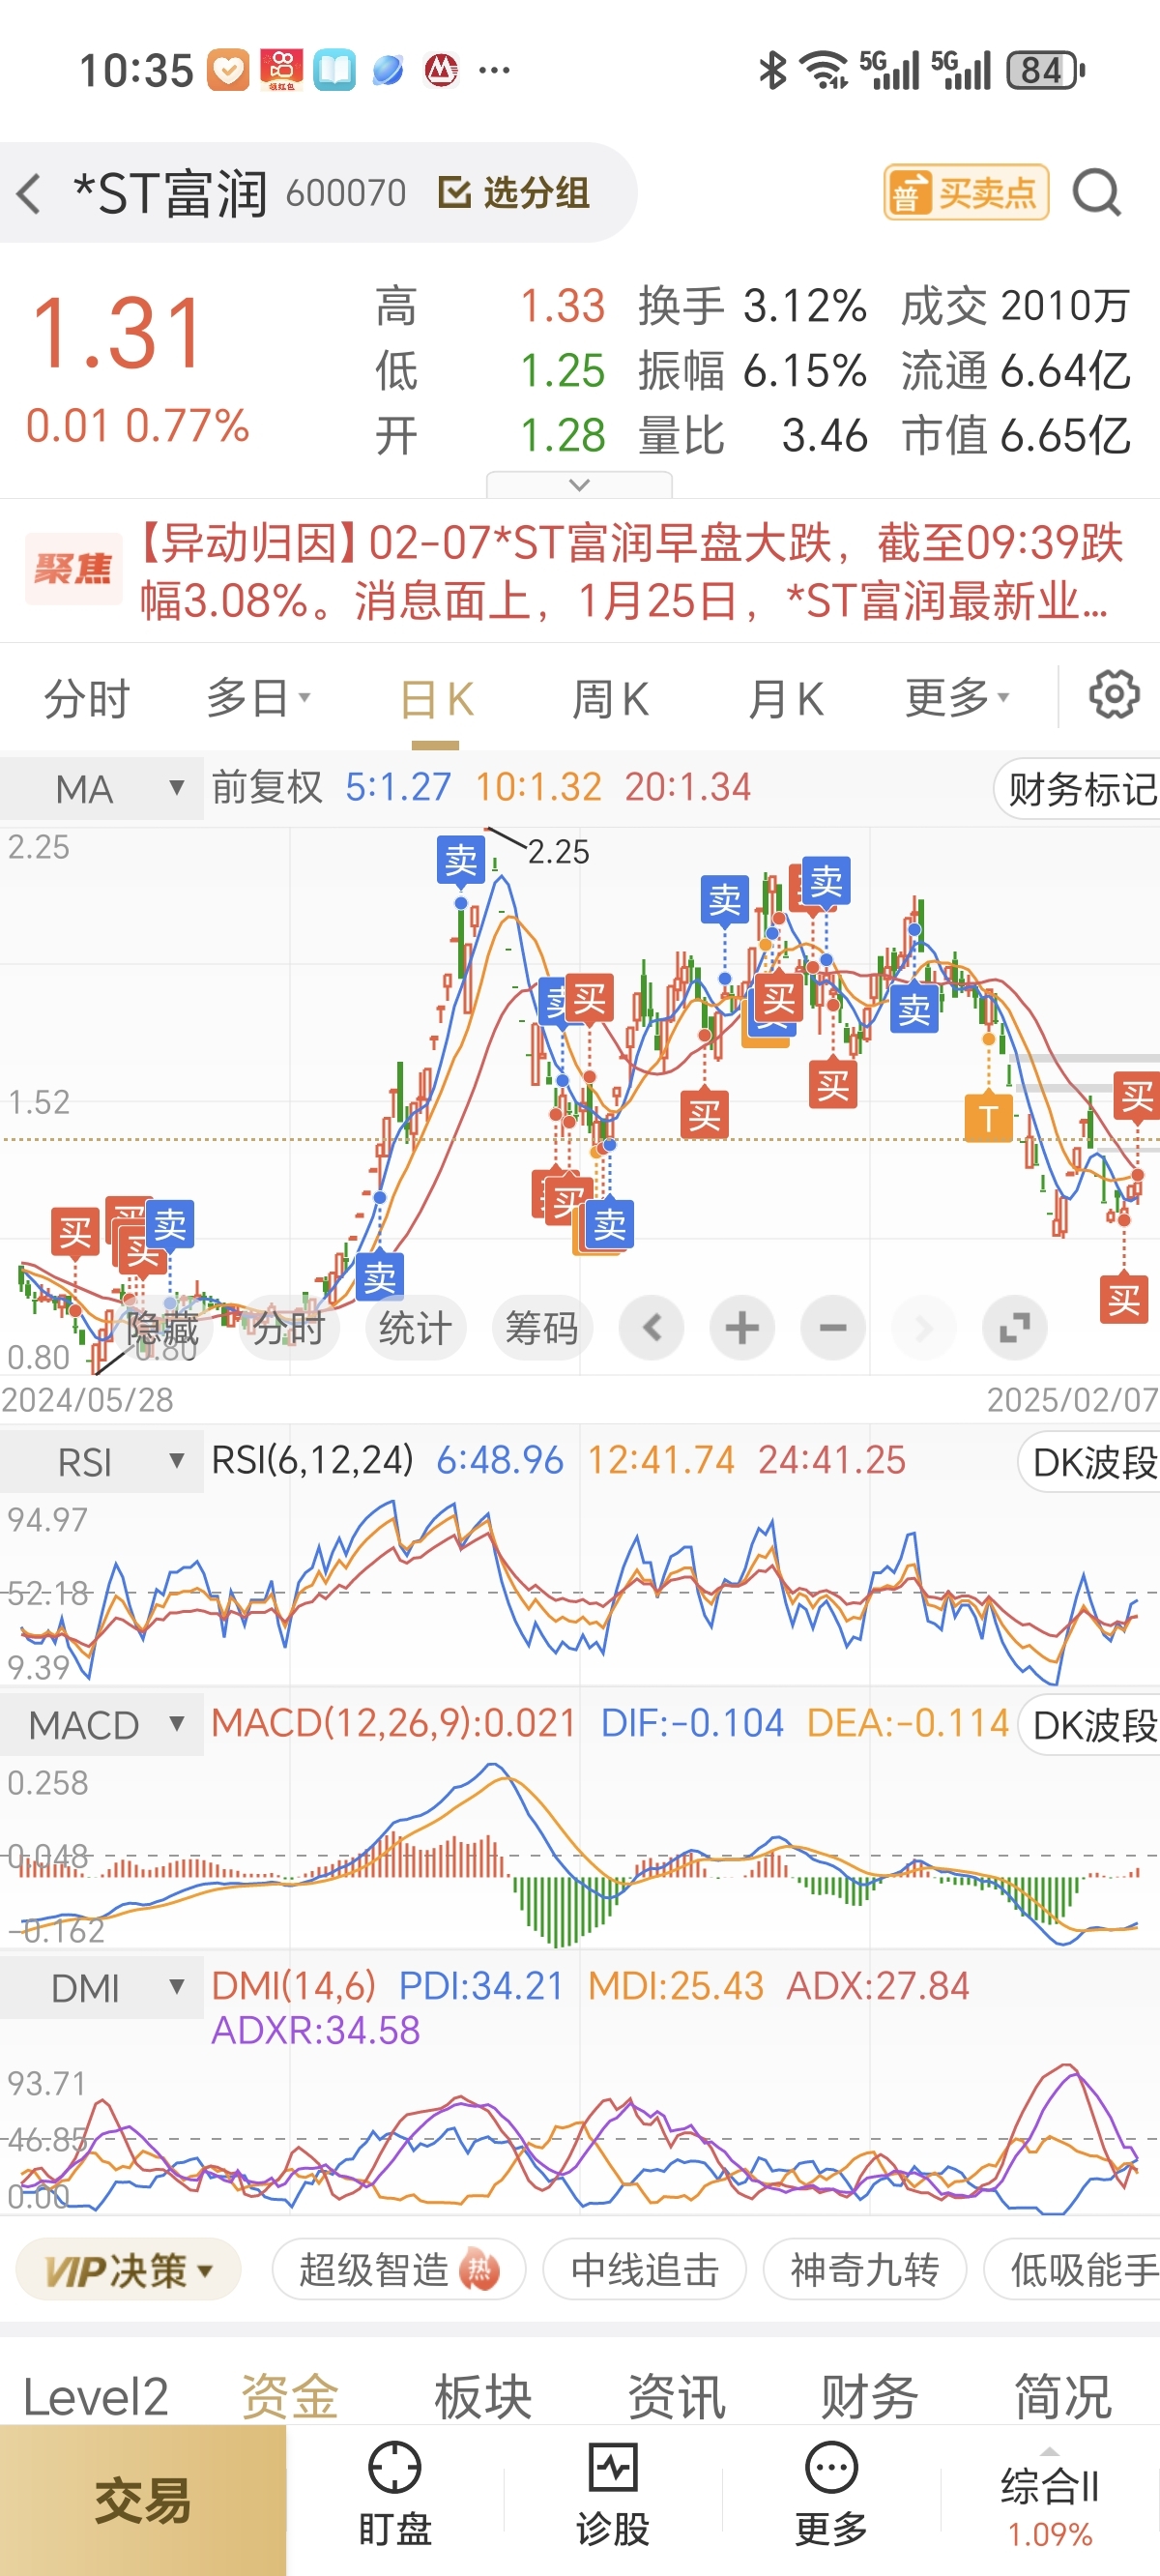Tap the orange T marker on chart
1160x2576 pixels.
point(988,1118)
